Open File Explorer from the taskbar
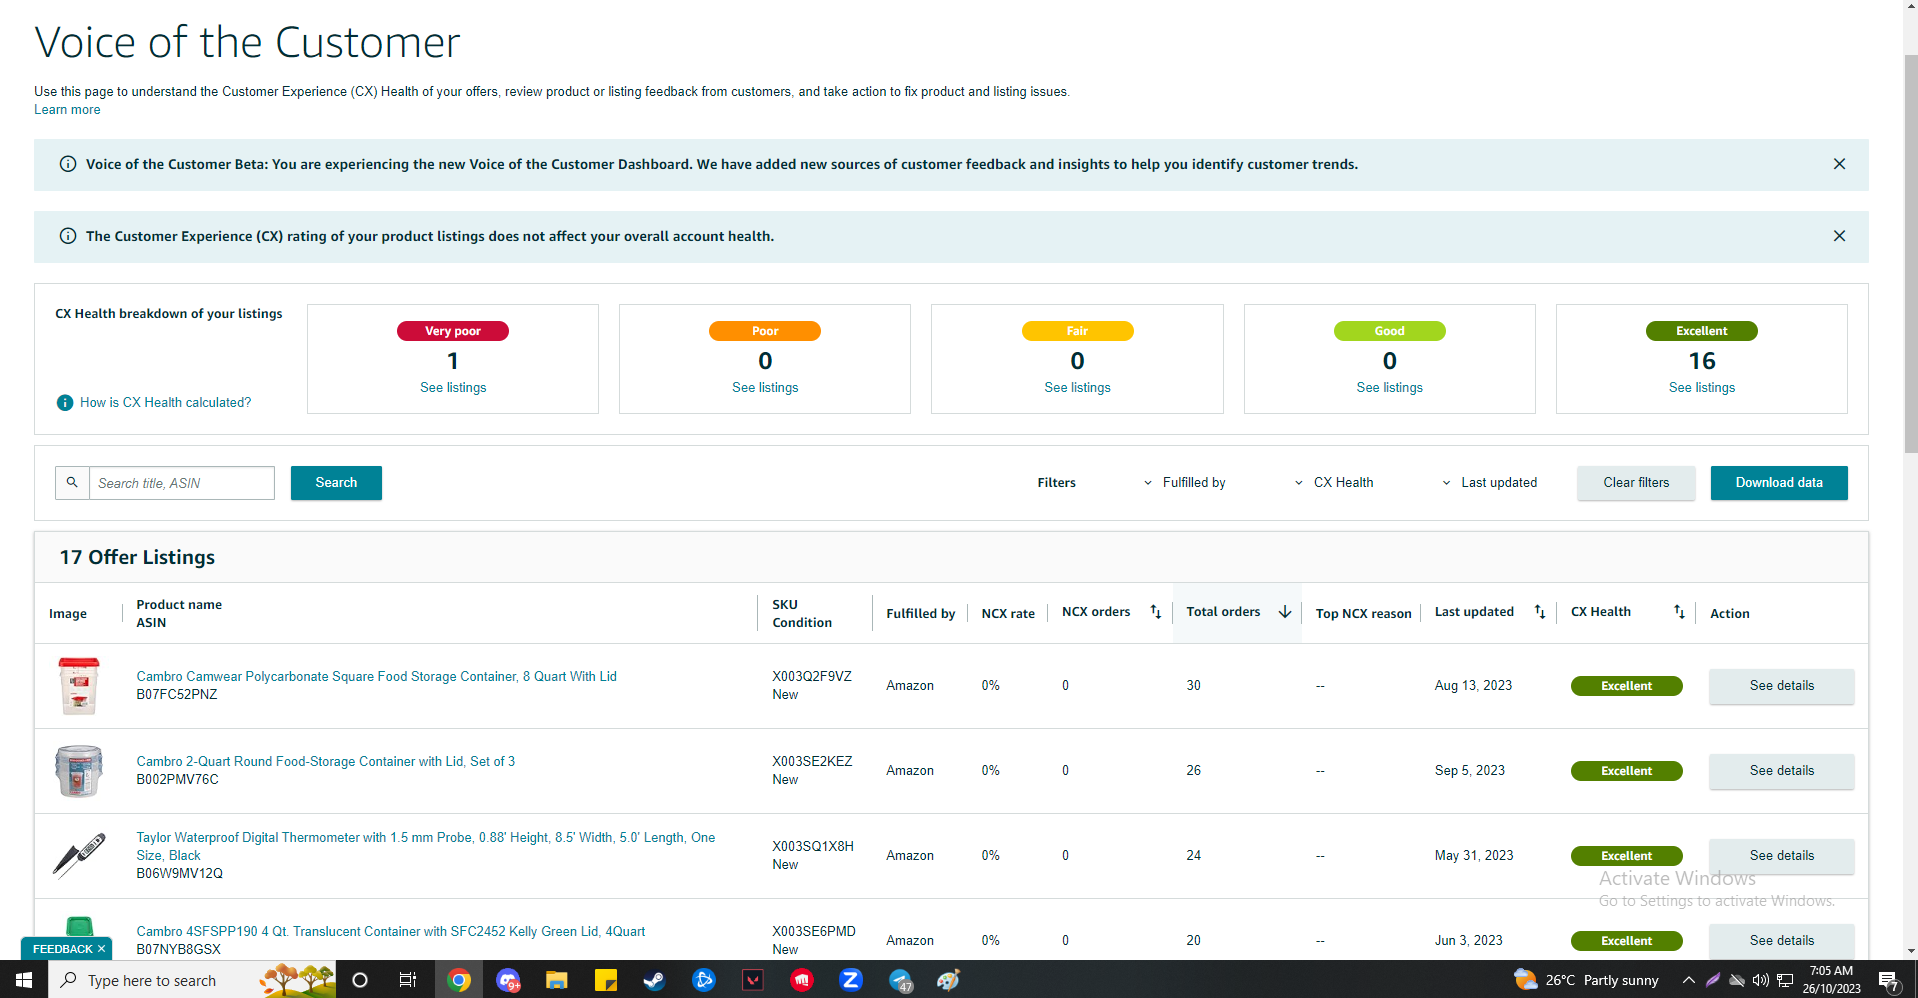This screenshot has height=998, width=1918. (557, 980)
